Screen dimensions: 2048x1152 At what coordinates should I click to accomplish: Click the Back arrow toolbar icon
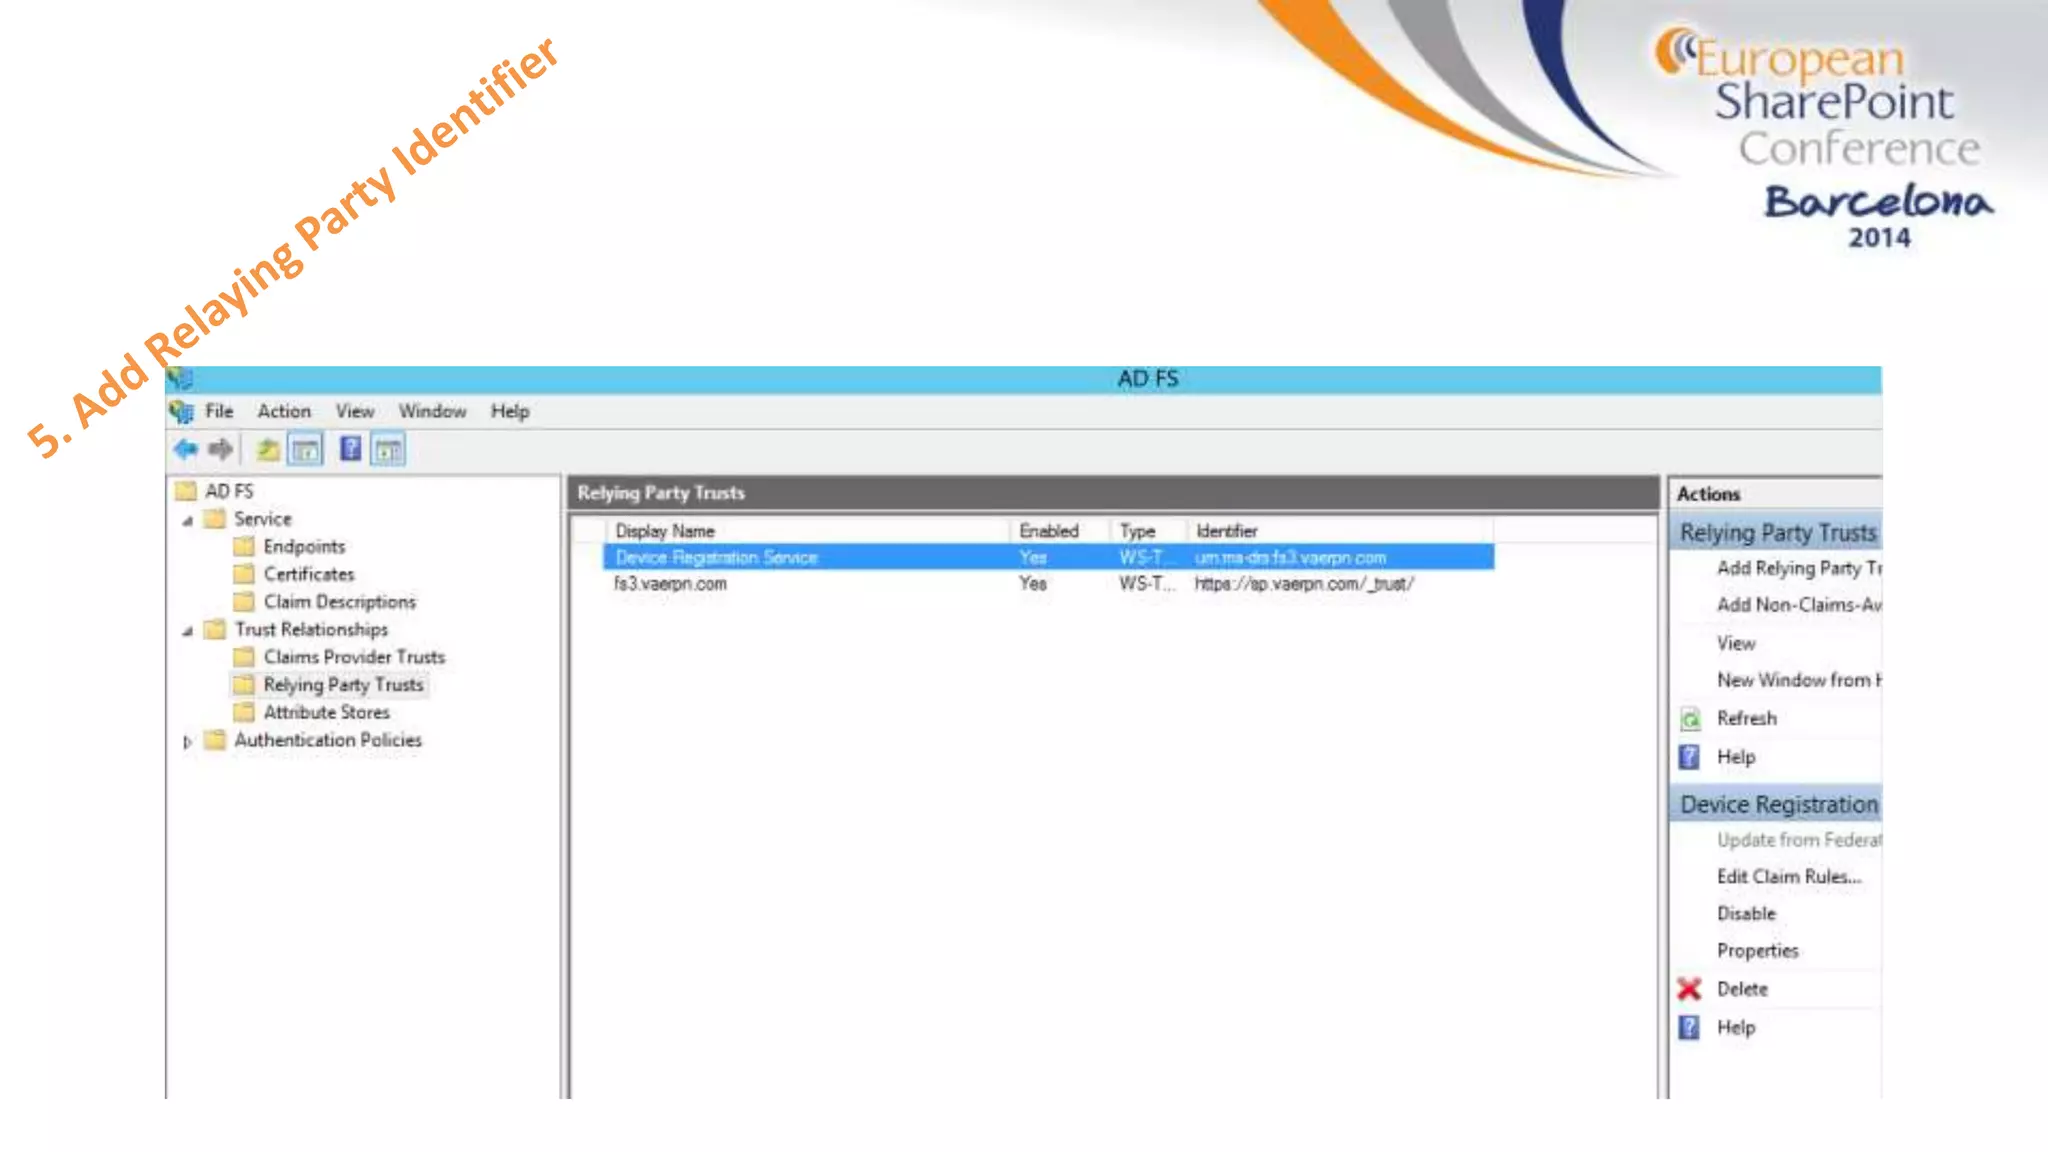[x=185, y=450]
